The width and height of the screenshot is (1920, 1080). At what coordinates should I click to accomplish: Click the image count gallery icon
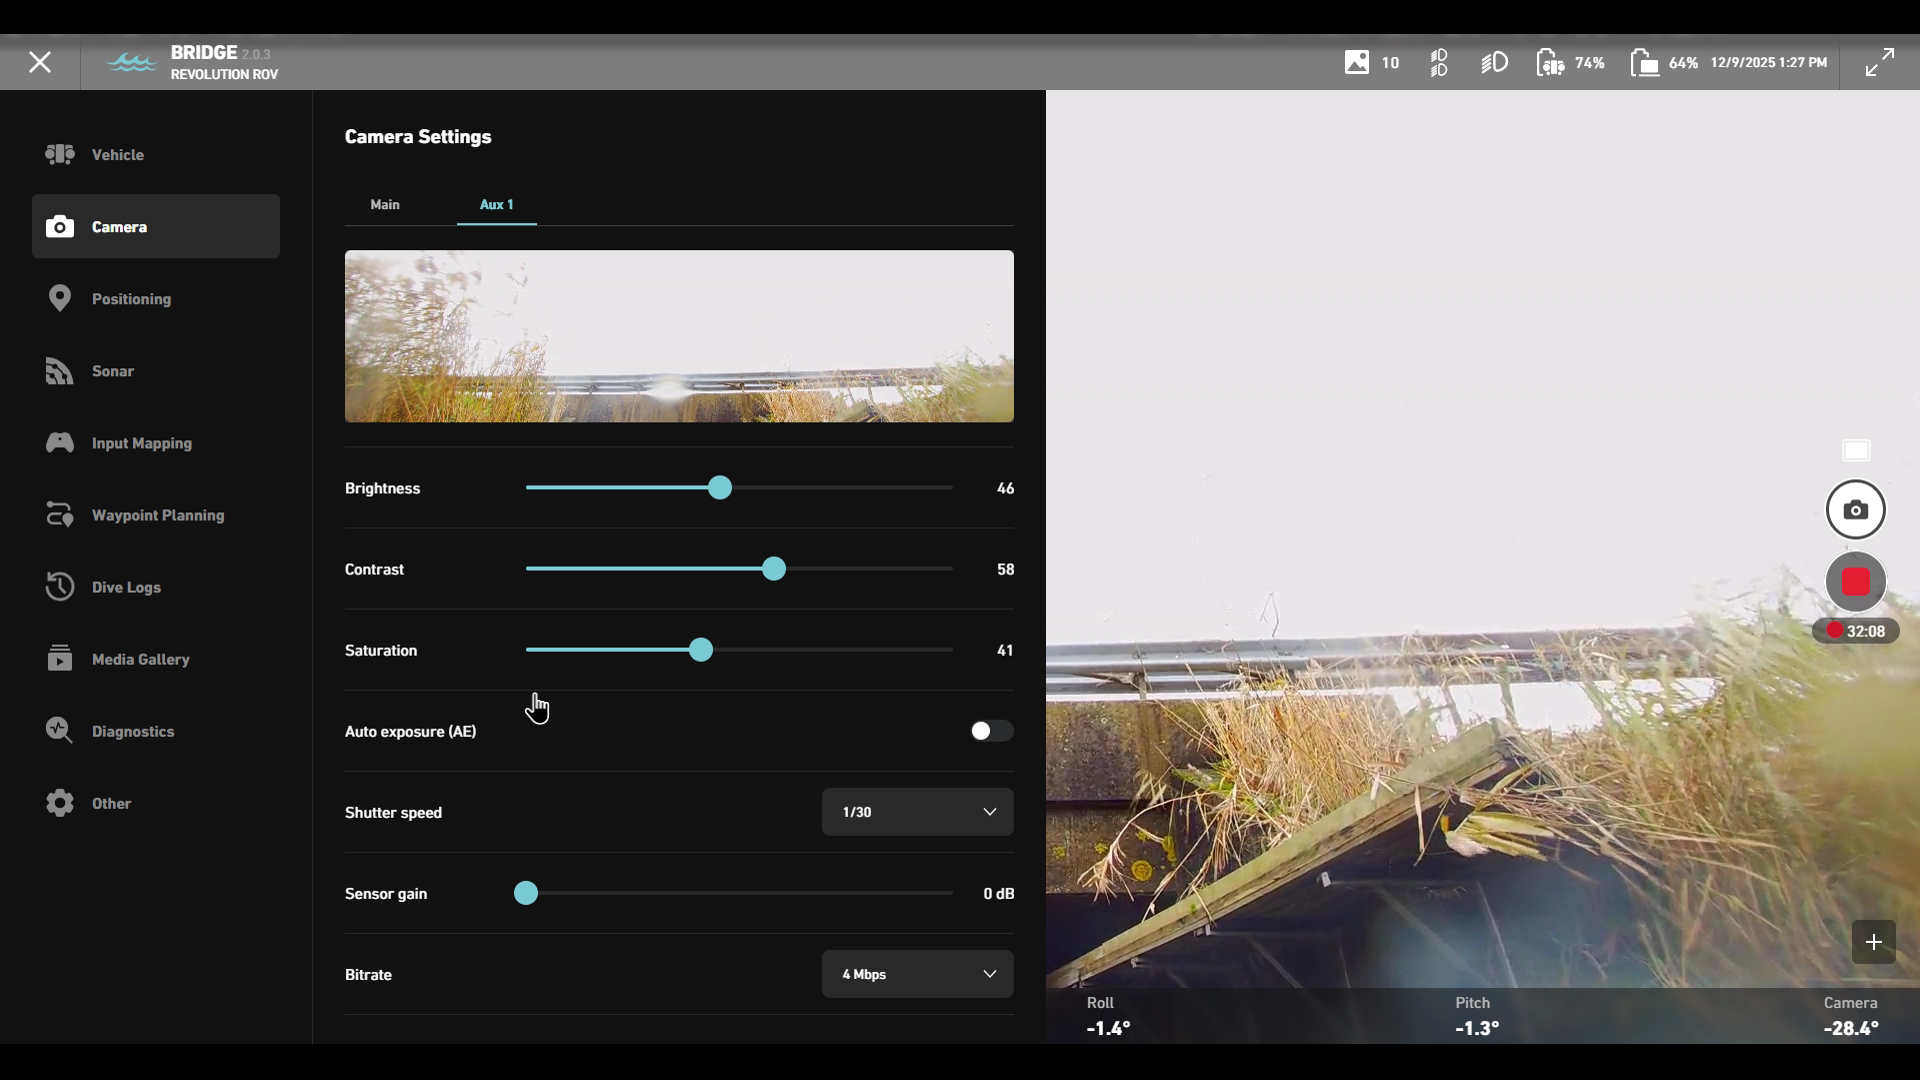[1357, 63]
